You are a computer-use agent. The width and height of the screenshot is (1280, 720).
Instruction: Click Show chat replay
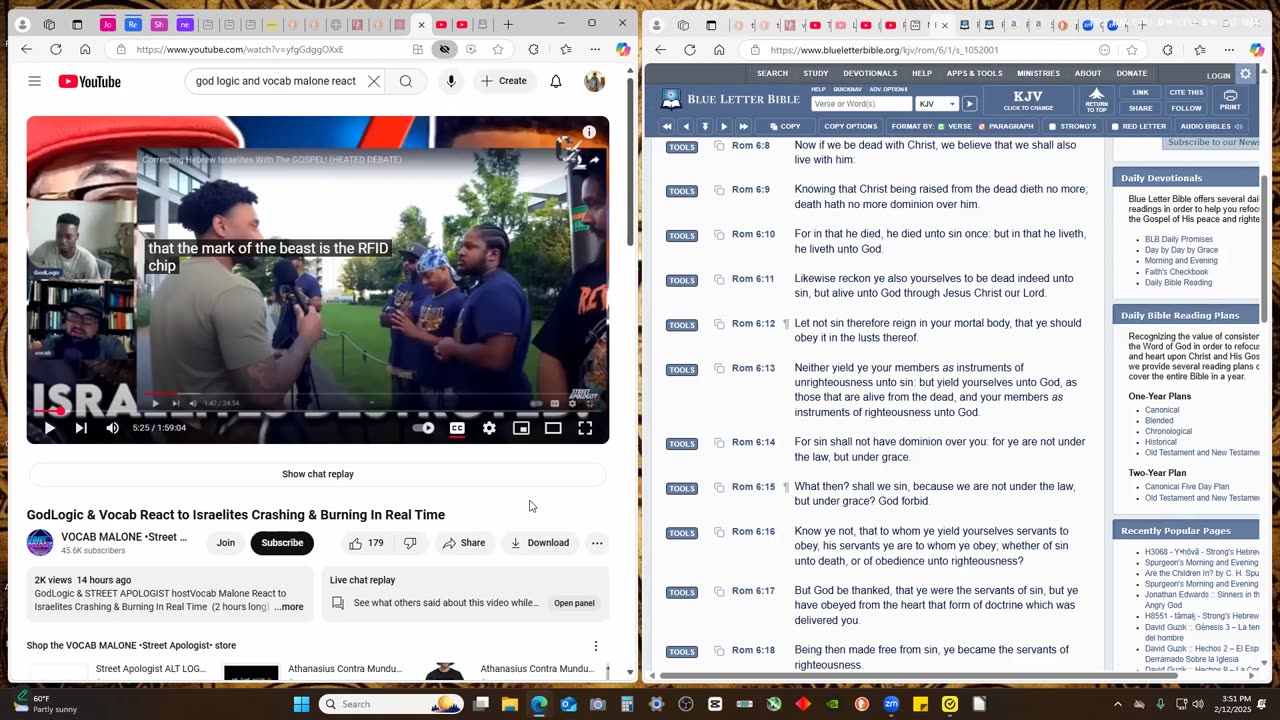pos(317,474)
